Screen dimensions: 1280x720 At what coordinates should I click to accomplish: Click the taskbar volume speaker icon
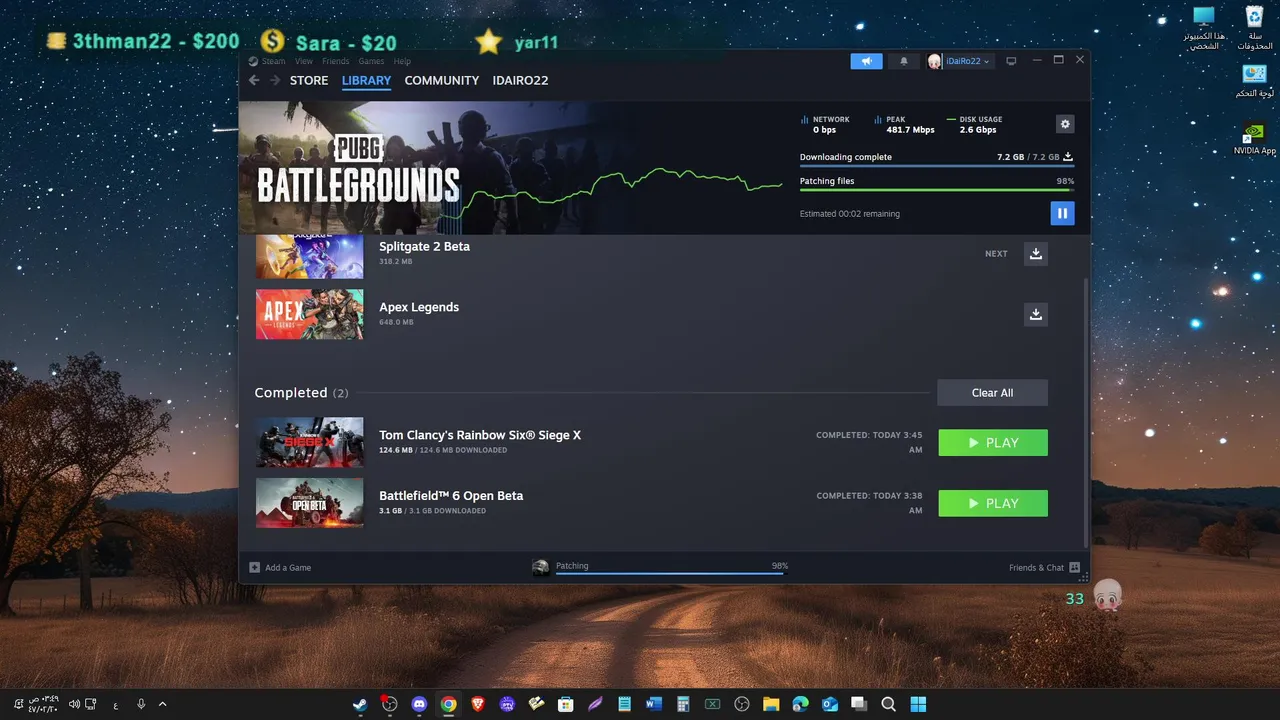(x=74, y=704)
